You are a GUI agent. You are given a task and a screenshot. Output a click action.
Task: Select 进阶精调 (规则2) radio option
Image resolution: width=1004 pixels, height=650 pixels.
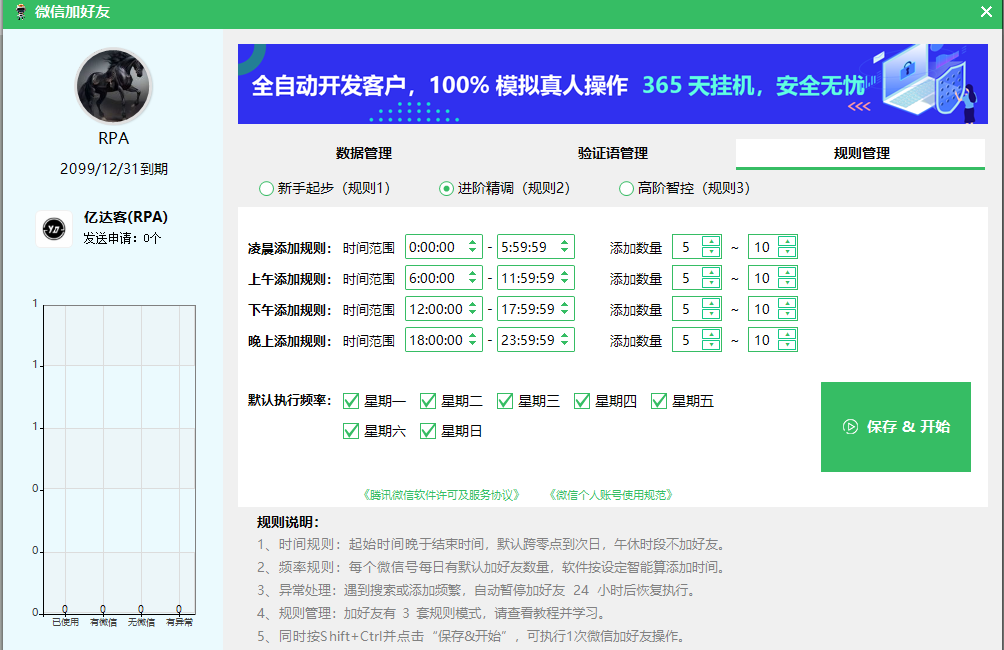tap(504, 188)
